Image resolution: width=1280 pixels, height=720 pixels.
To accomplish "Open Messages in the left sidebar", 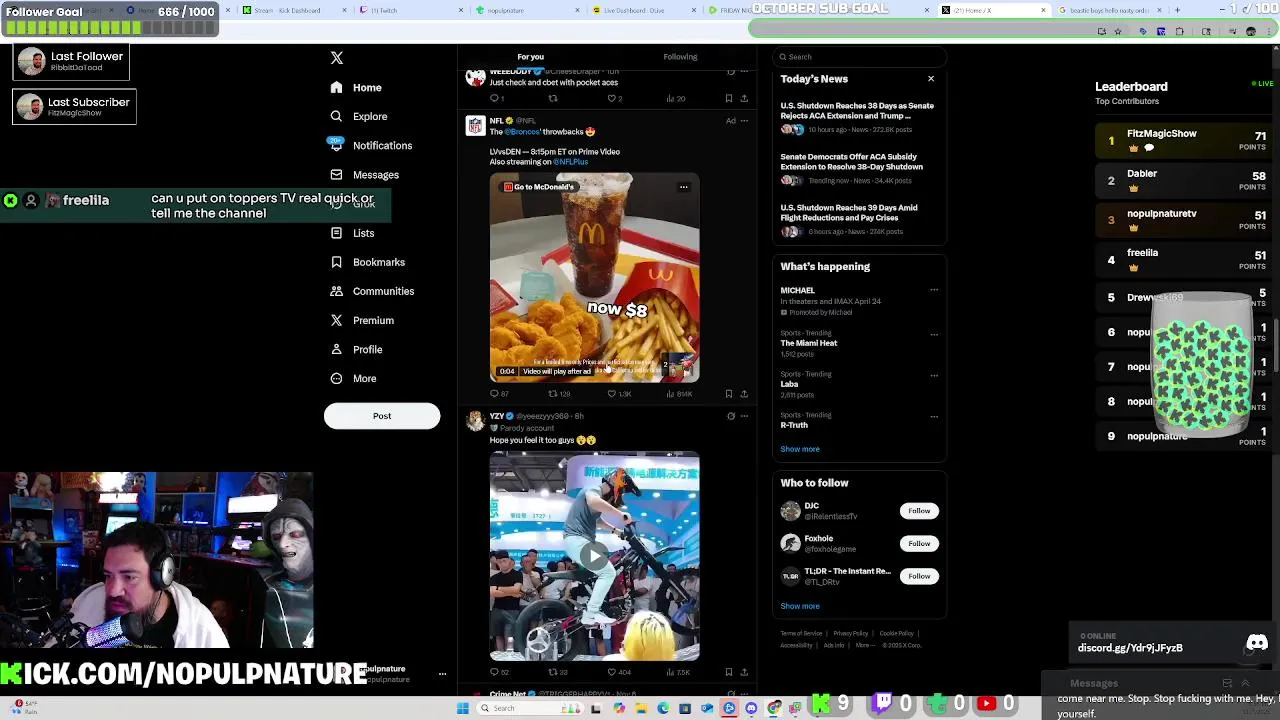I will (x=364, y=175).
